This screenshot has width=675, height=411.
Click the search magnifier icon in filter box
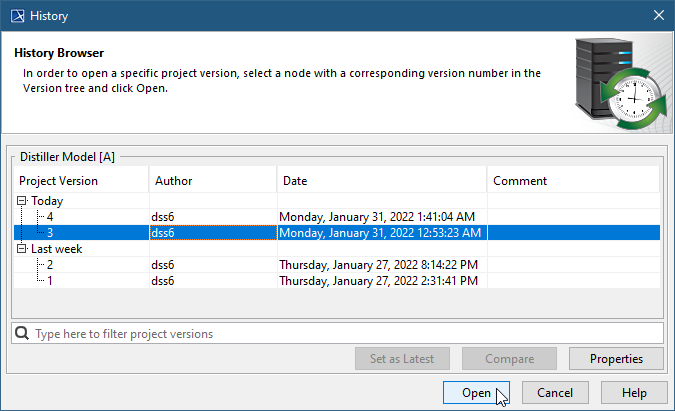tap(23, 333)
